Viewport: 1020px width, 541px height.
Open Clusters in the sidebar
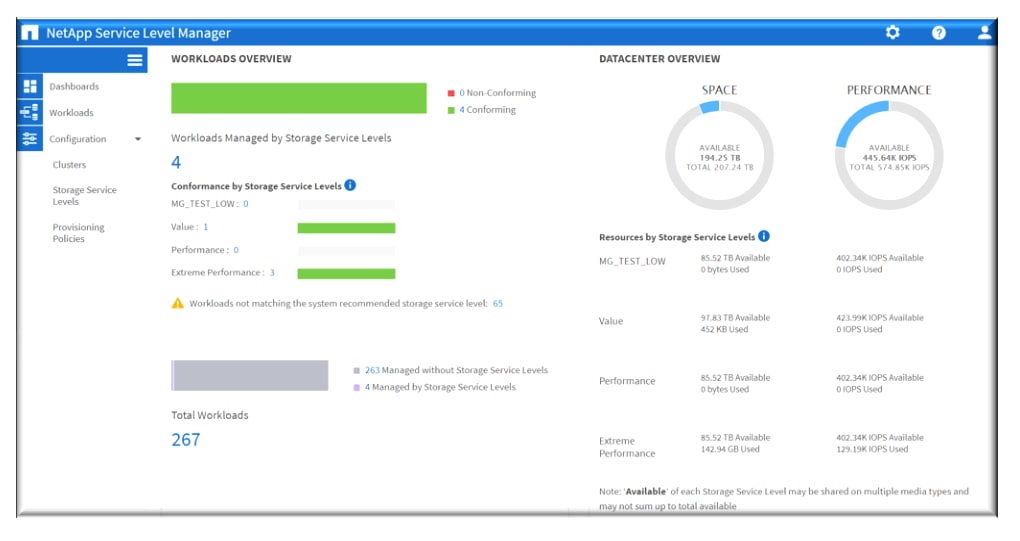coord(69,165)
